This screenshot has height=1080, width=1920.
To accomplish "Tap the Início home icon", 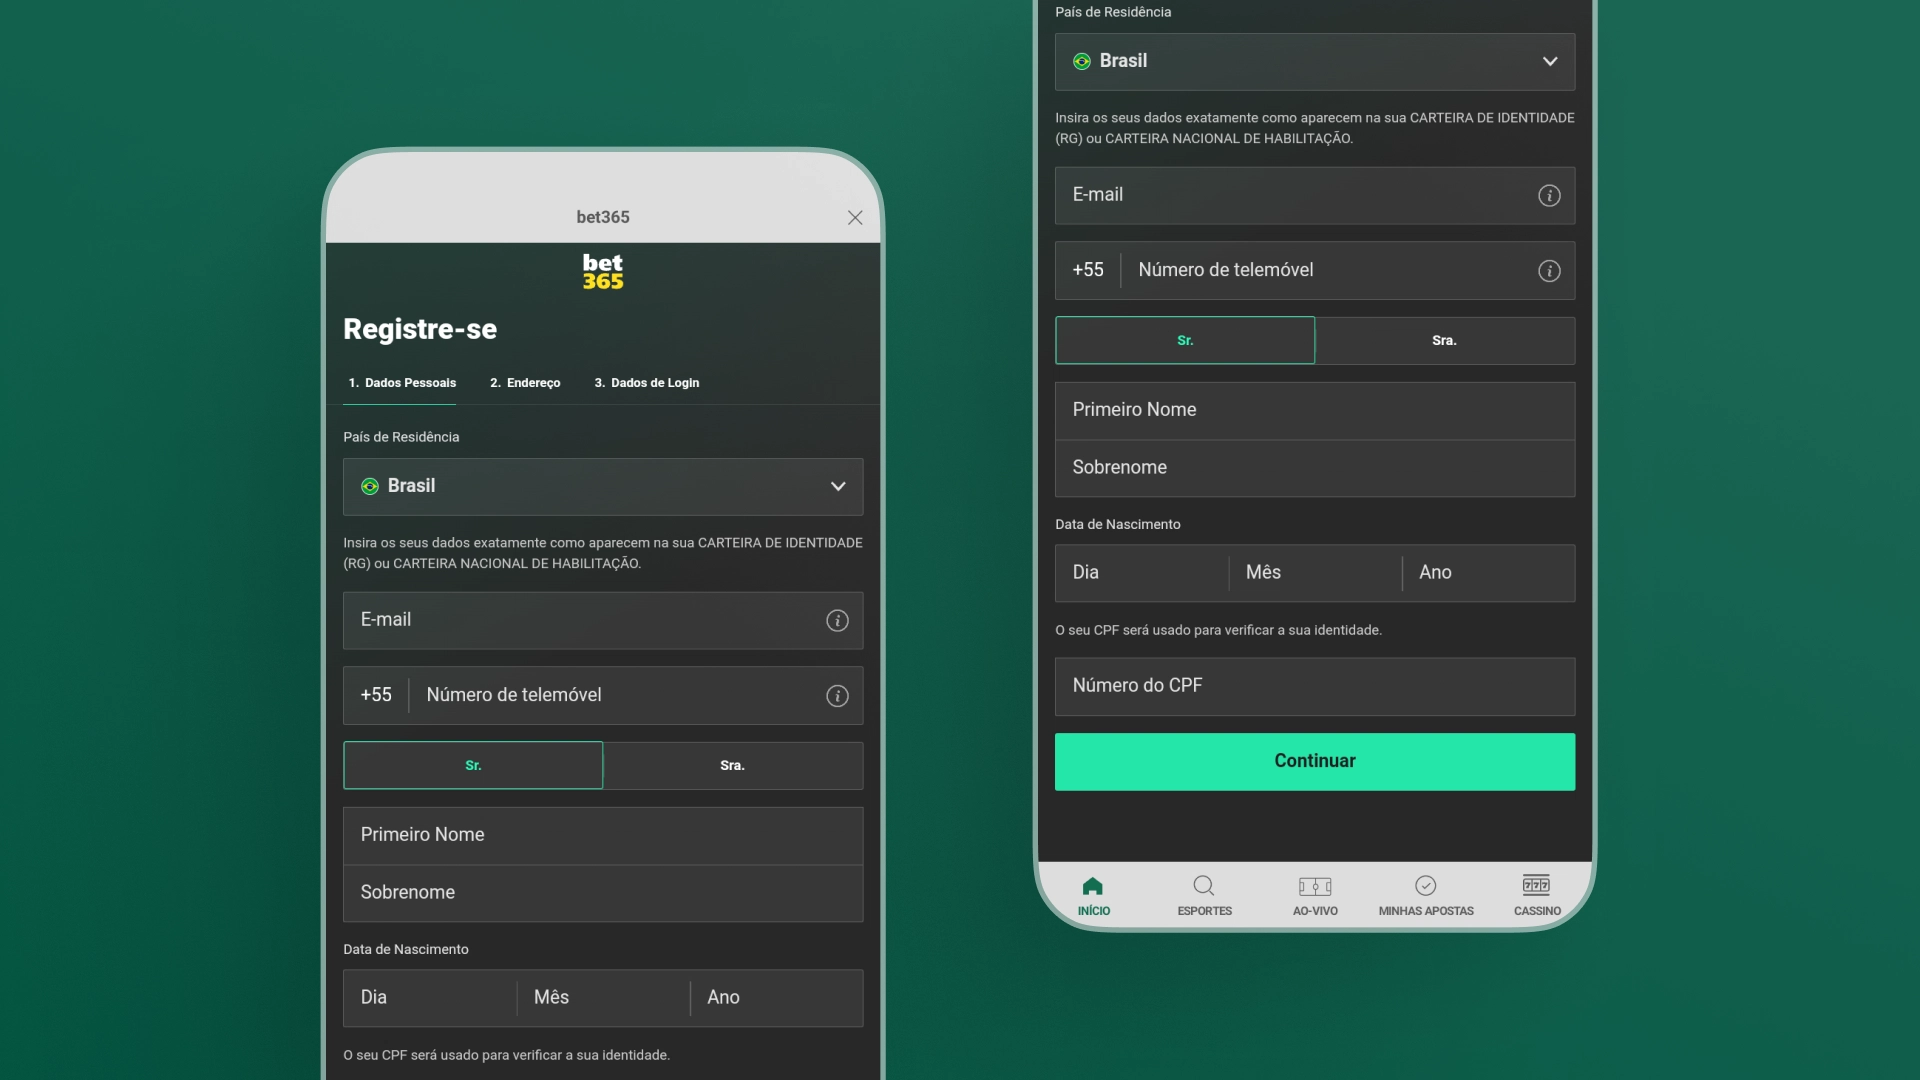I will 1093,886.
